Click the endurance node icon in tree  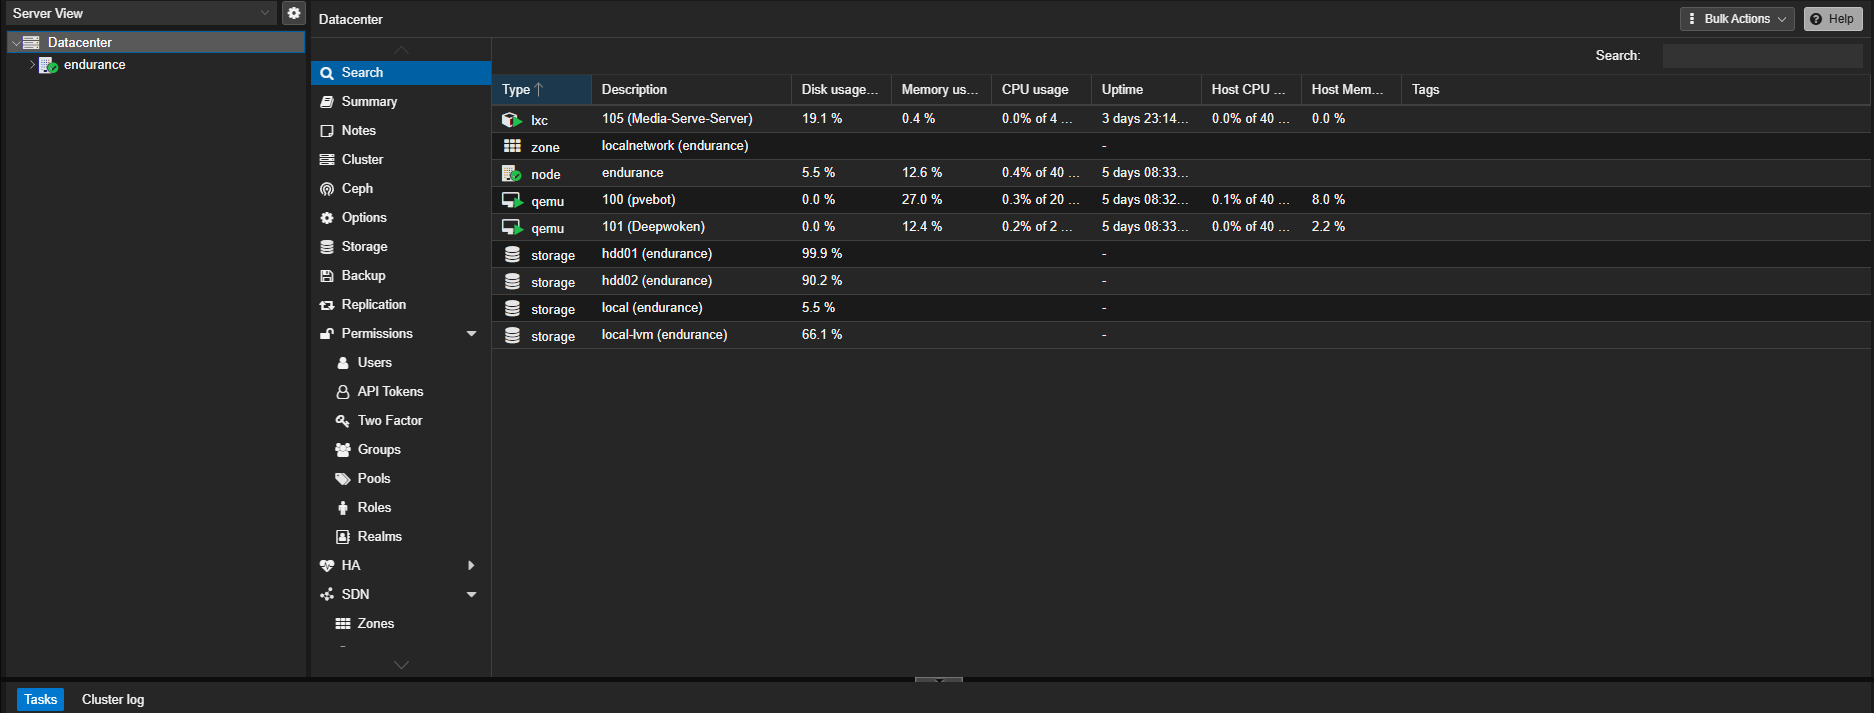[48, 65]
